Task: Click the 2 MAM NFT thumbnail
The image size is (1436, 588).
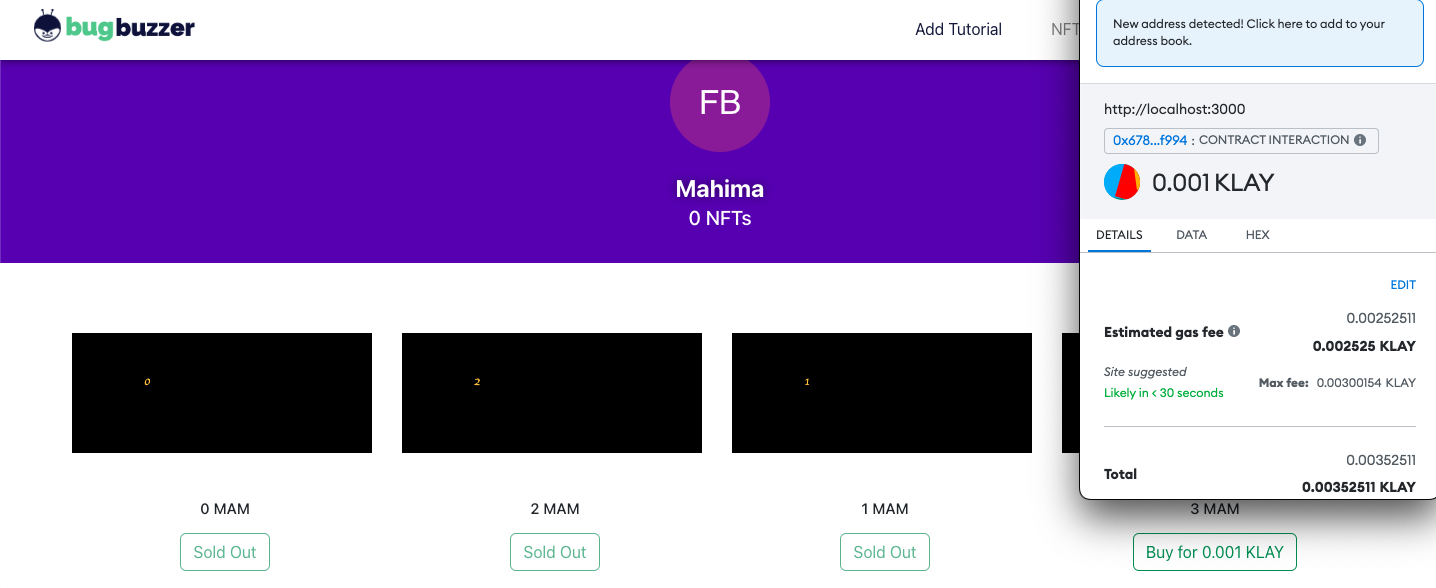Action: tap(551, 392)
